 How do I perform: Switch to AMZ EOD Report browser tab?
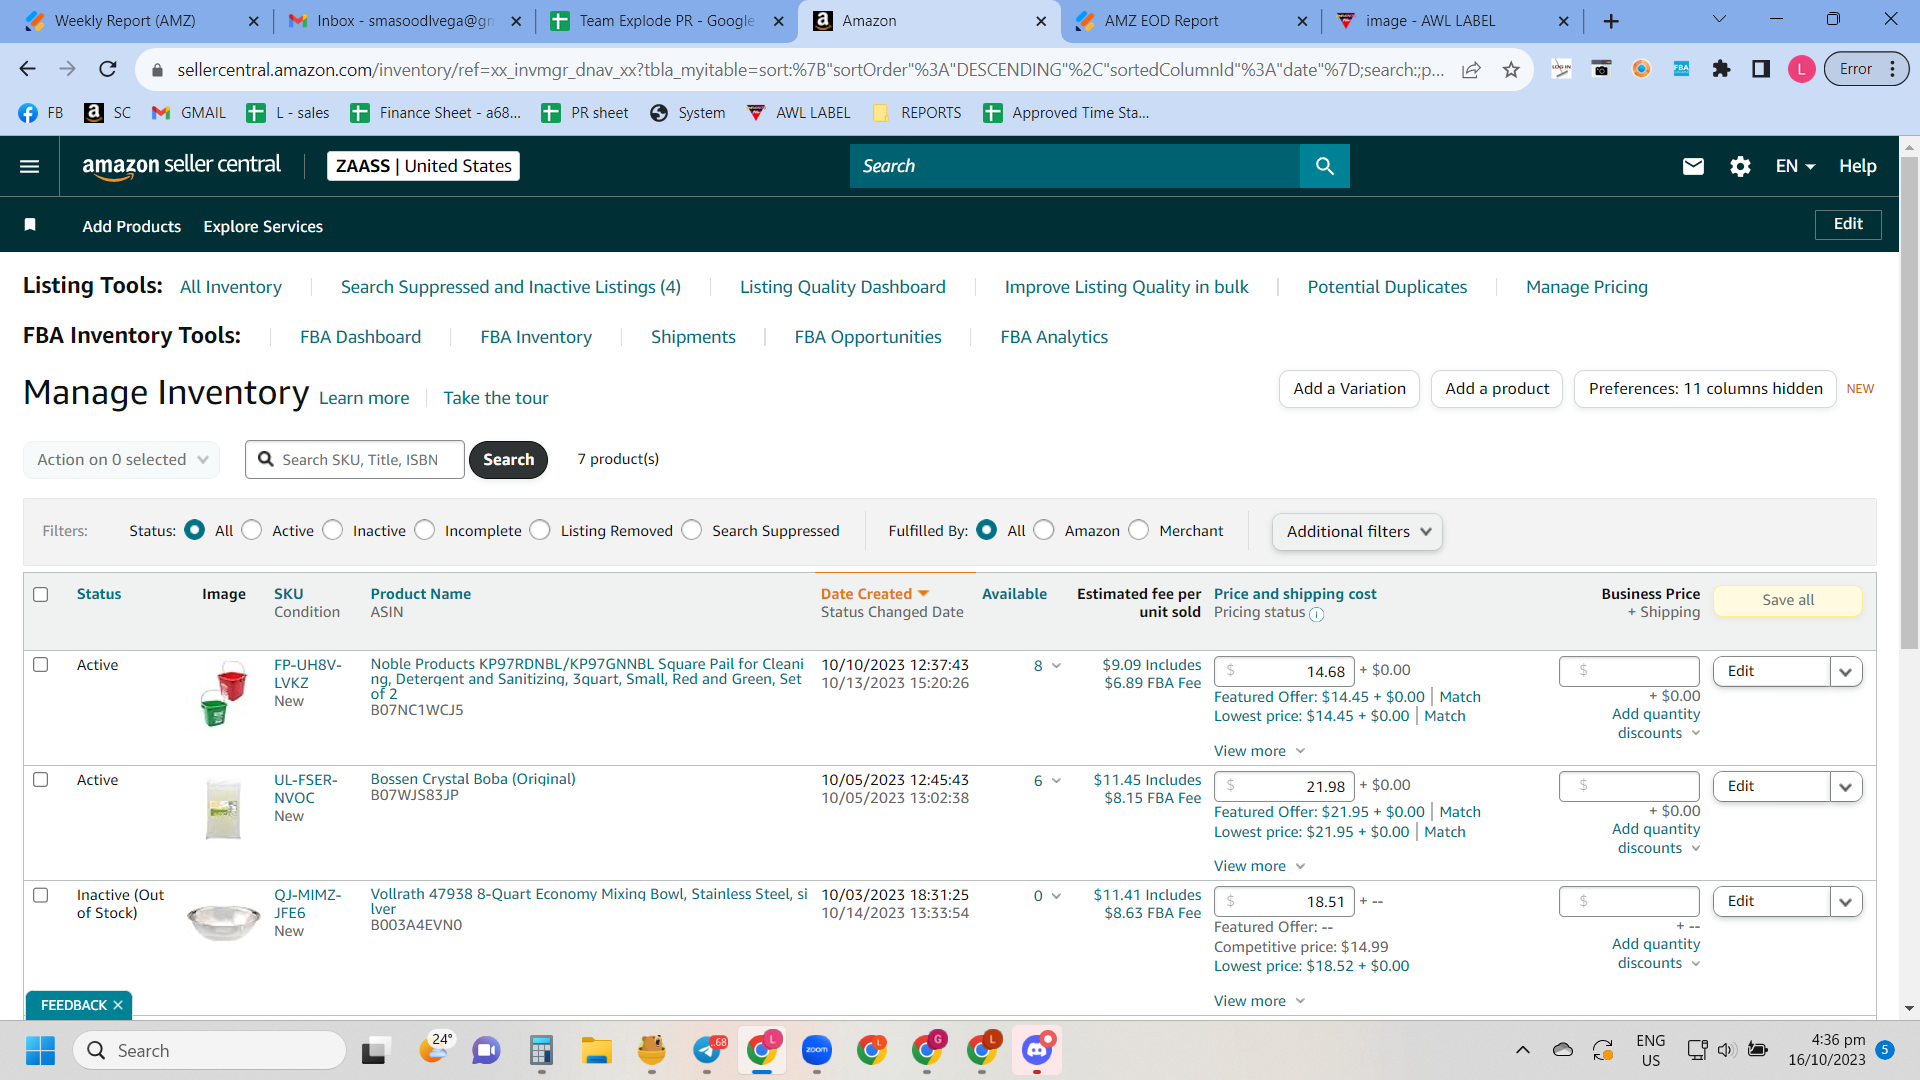1191,21
